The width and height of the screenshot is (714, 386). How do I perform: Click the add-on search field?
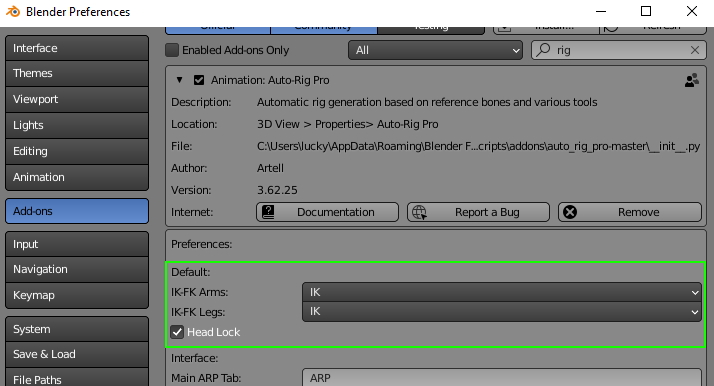pos(619,50)
